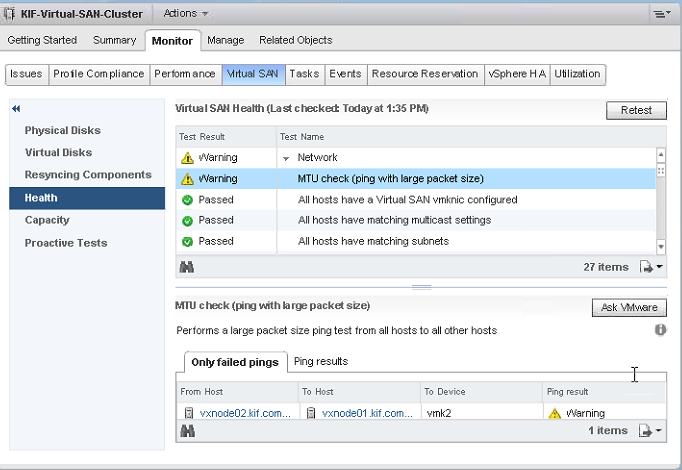Open the Actions dropdown menu
682x470 pixels.
point(185,13)
